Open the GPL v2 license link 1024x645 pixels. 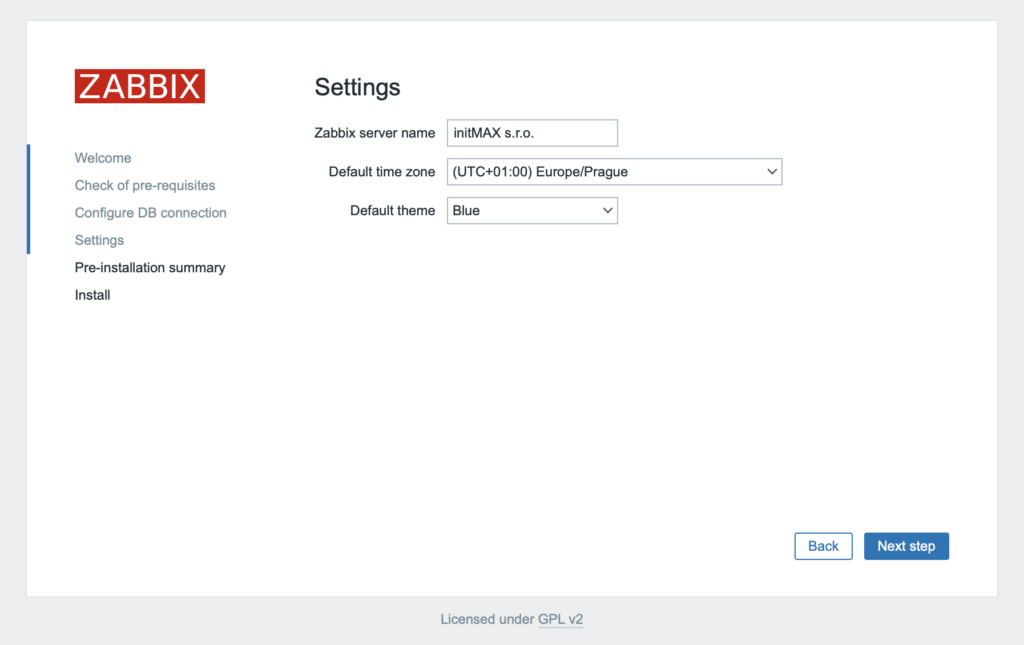pos(560,619)
